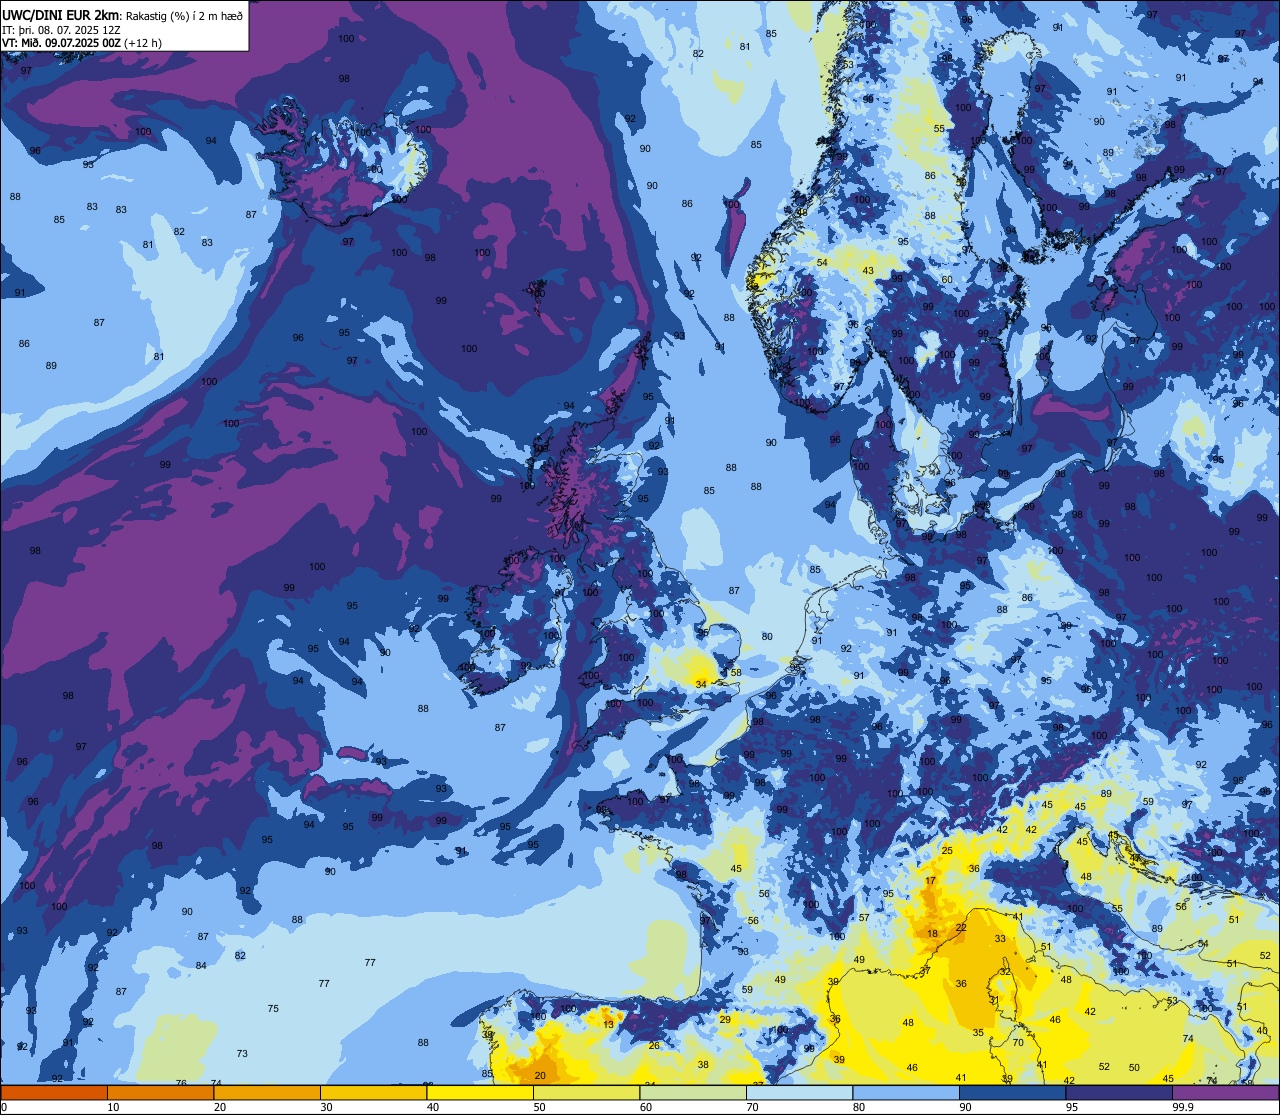Screen dimensions: 1280x1115
Task: Click the value 26 over northern Spain
Action: pyautogui.click(x=654, y=1045)
